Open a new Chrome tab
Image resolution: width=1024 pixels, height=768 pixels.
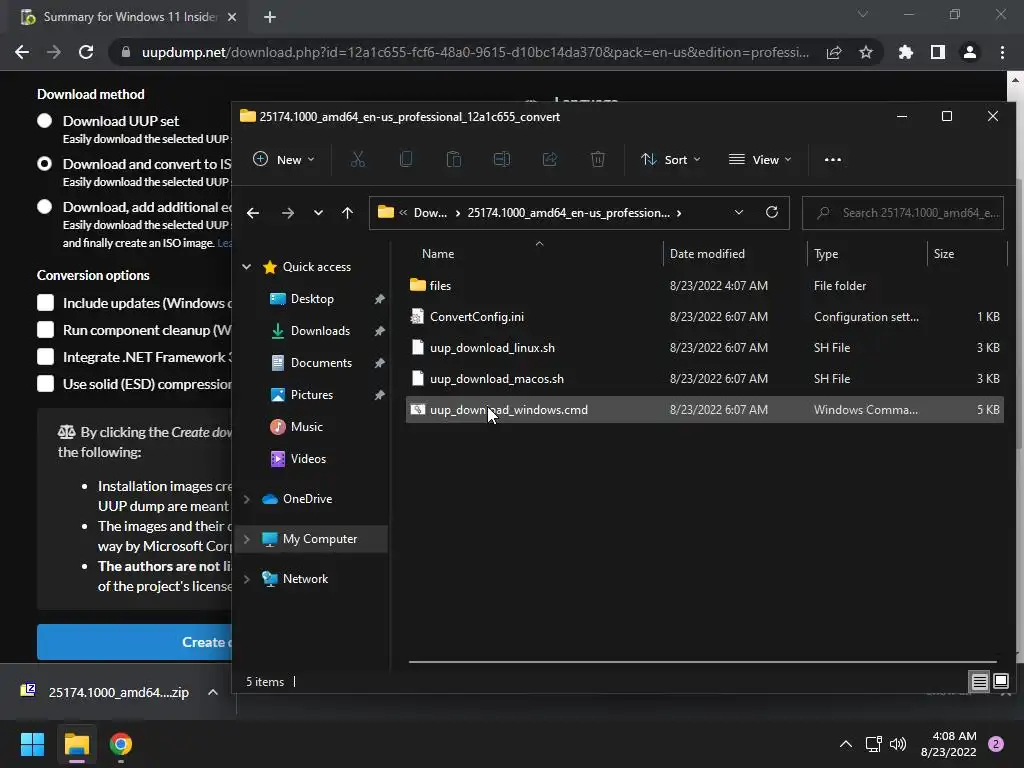(270, 17)
